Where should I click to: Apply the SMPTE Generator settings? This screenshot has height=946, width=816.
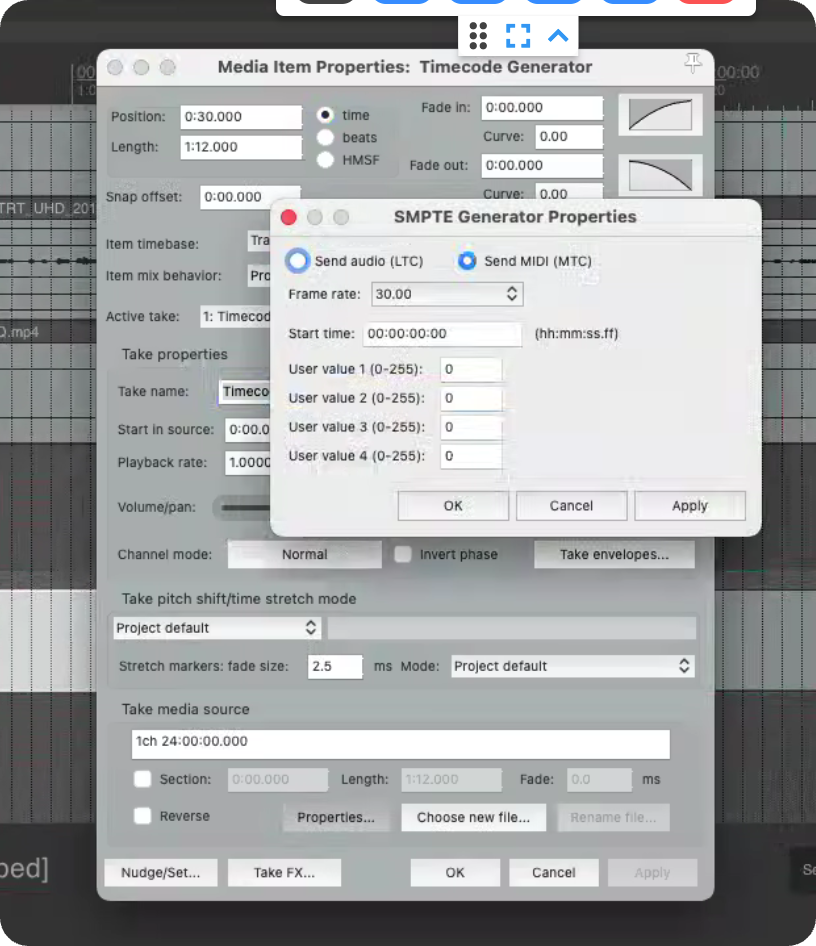click(x=690, y=506)
